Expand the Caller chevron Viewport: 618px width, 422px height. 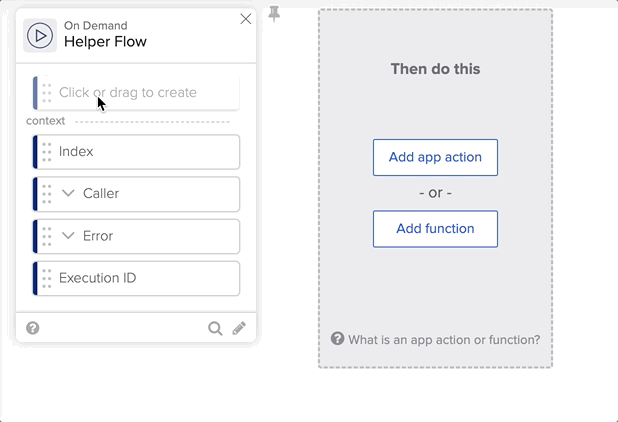69,194
